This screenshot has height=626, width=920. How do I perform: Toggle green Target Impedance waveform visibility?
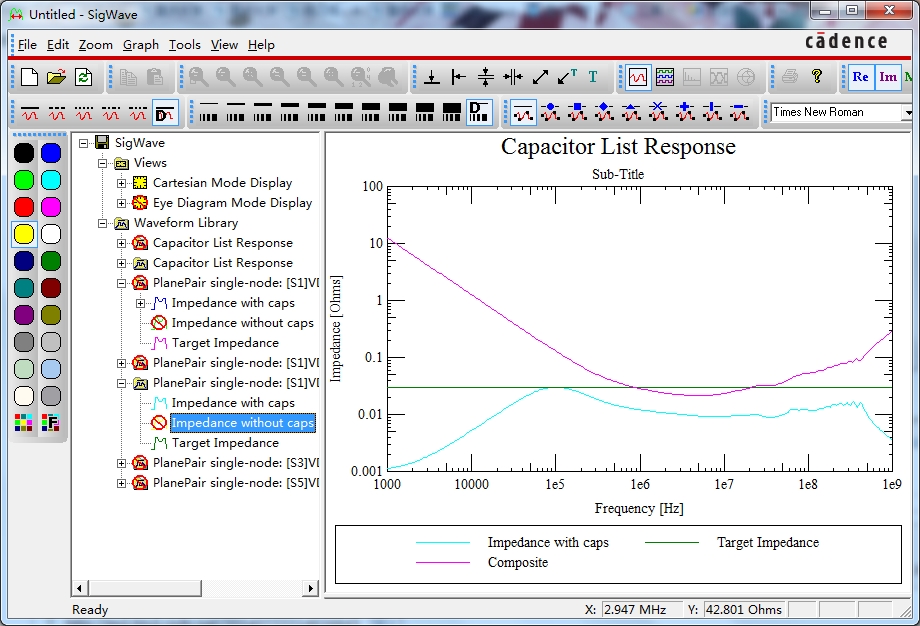pos(160,443)
